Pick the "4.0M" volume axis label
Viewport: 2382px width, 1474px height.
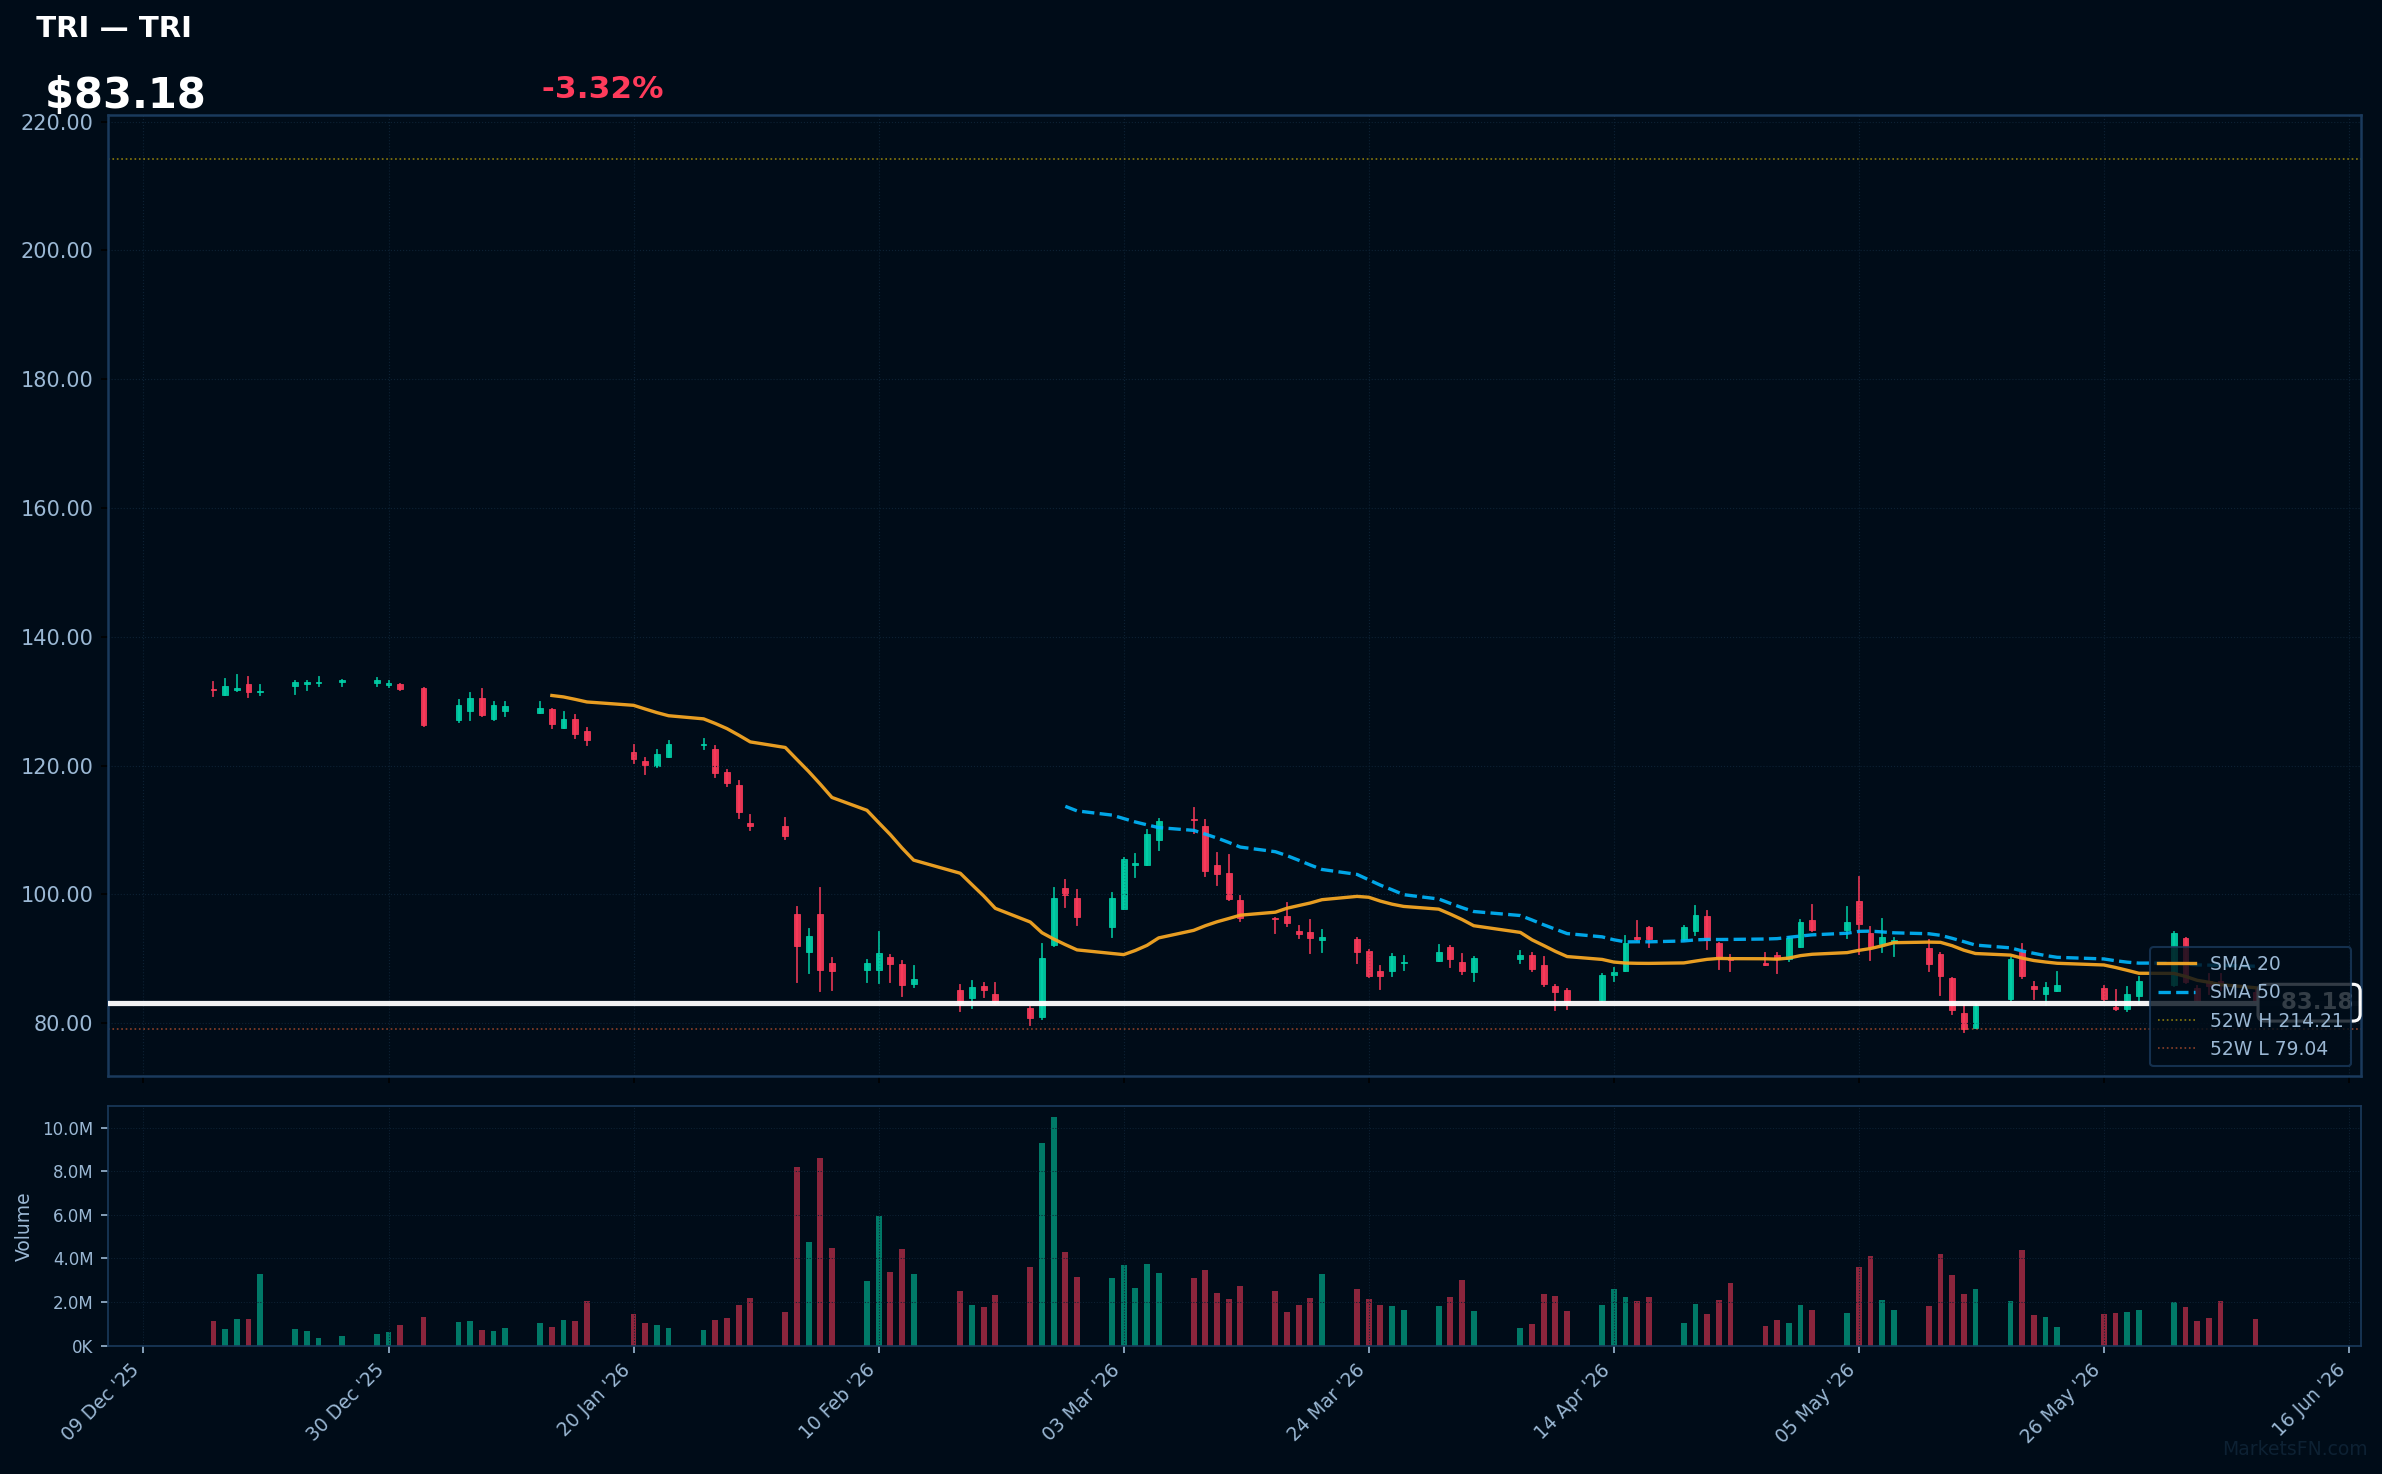(x=73, y=1259)
